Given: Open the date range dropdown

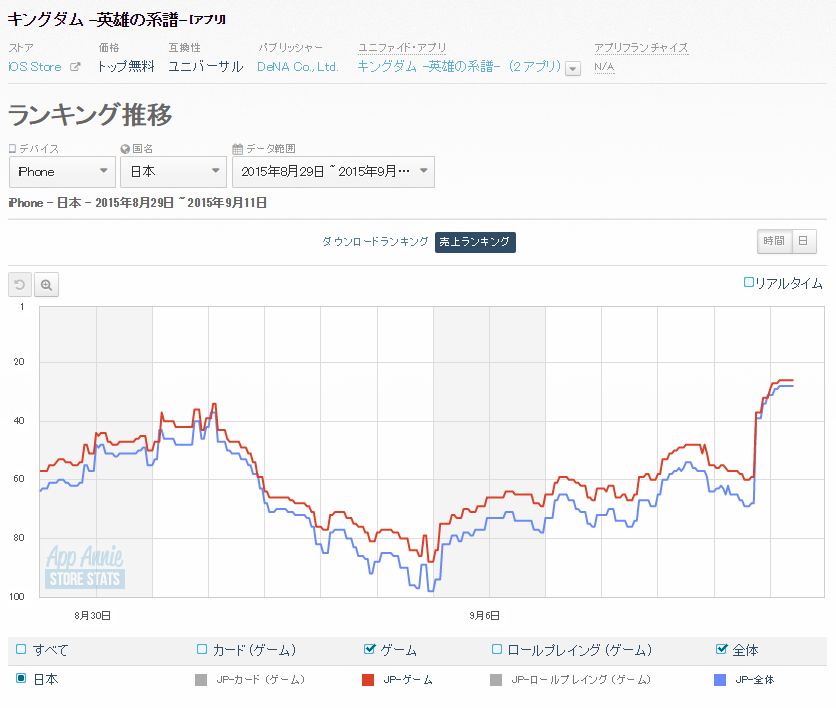Looking at the screenshot, I should coord(333,172).
